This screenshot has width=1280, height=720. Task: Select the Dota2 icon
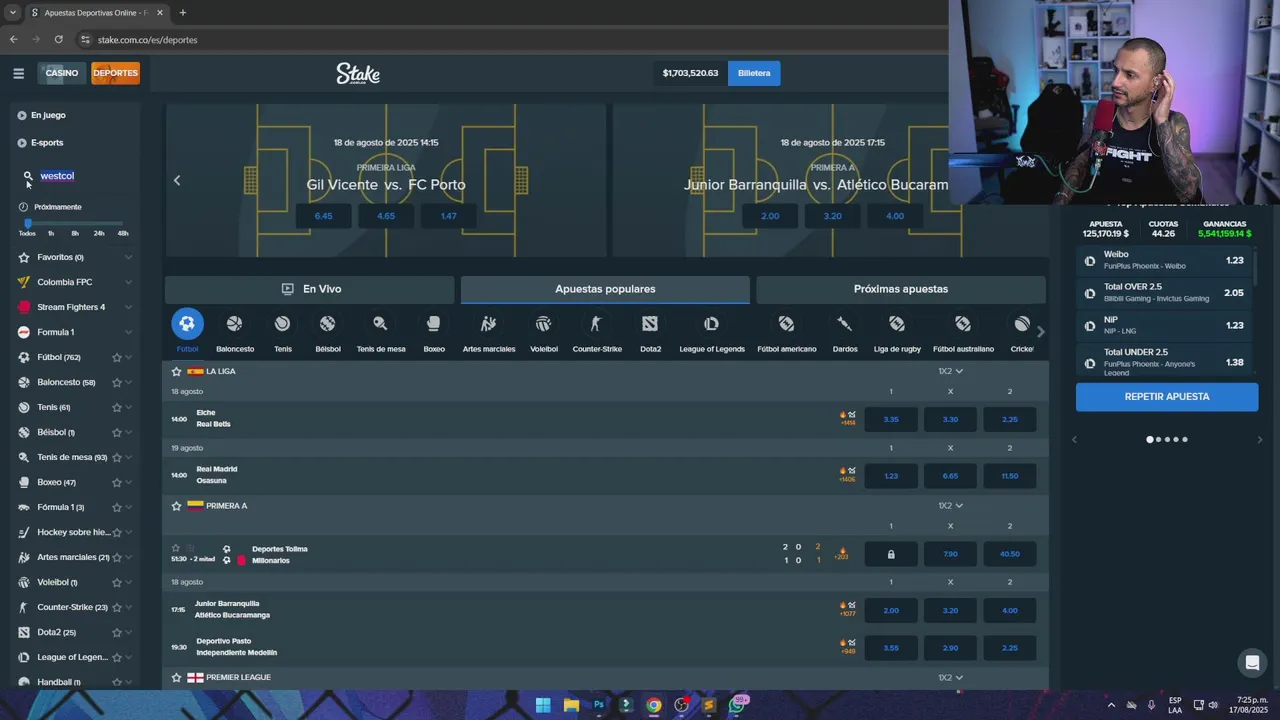click(650, 324)
